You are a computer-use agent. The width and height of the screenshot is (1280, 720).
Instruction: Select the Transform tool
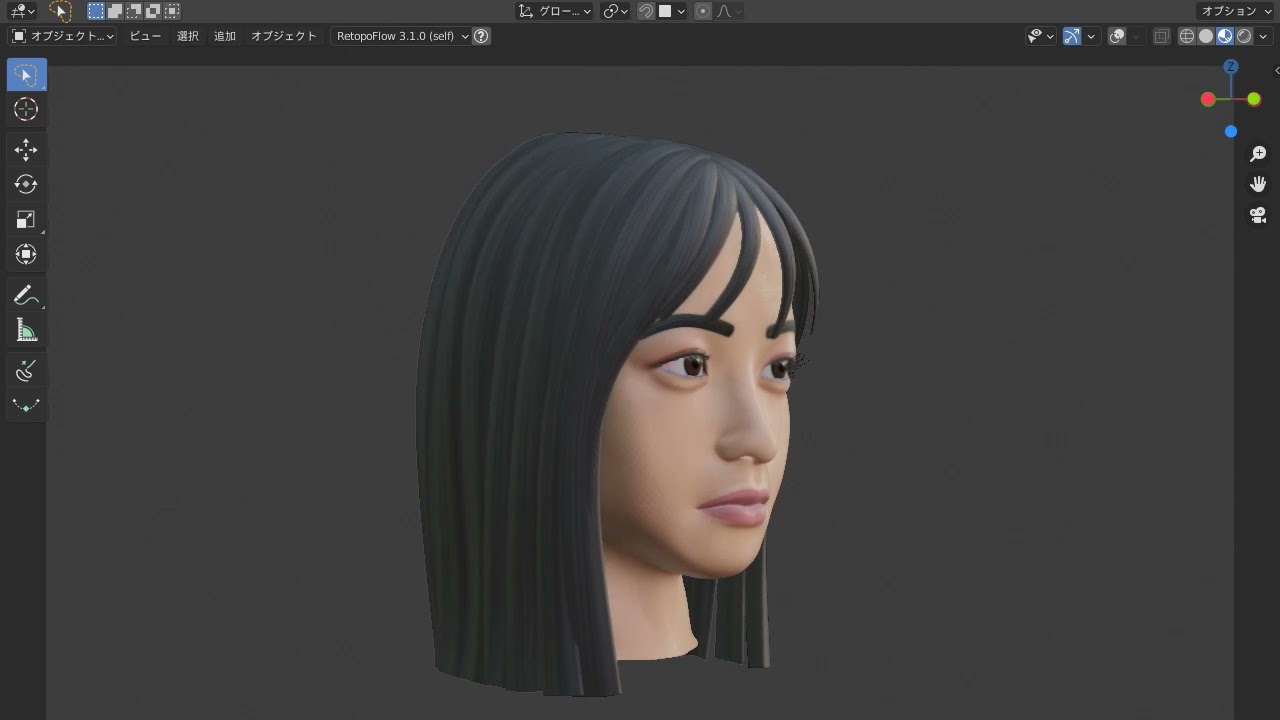tap(26, 255)
